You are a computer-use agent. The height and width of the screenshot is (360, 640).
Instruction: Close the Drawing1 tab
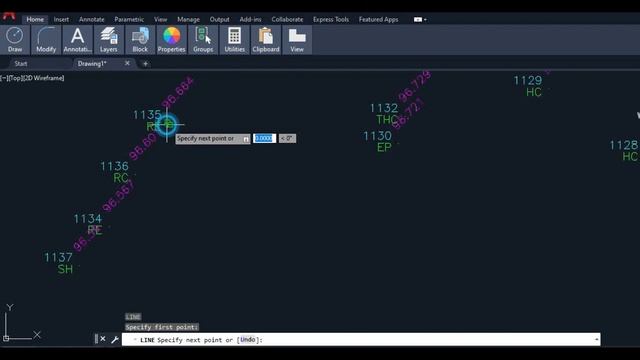127,63
